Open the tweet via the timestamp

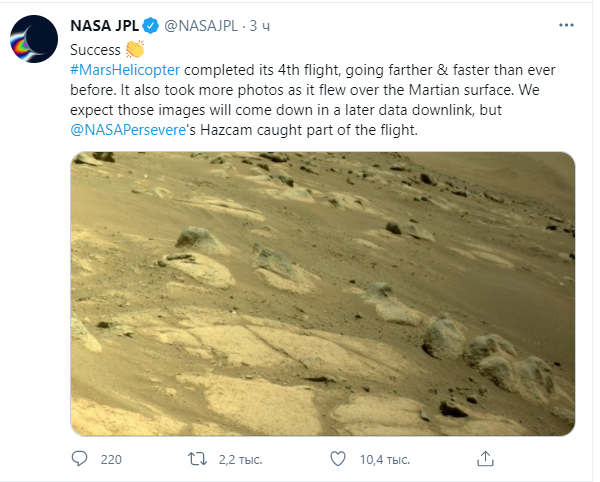[262, 25]
